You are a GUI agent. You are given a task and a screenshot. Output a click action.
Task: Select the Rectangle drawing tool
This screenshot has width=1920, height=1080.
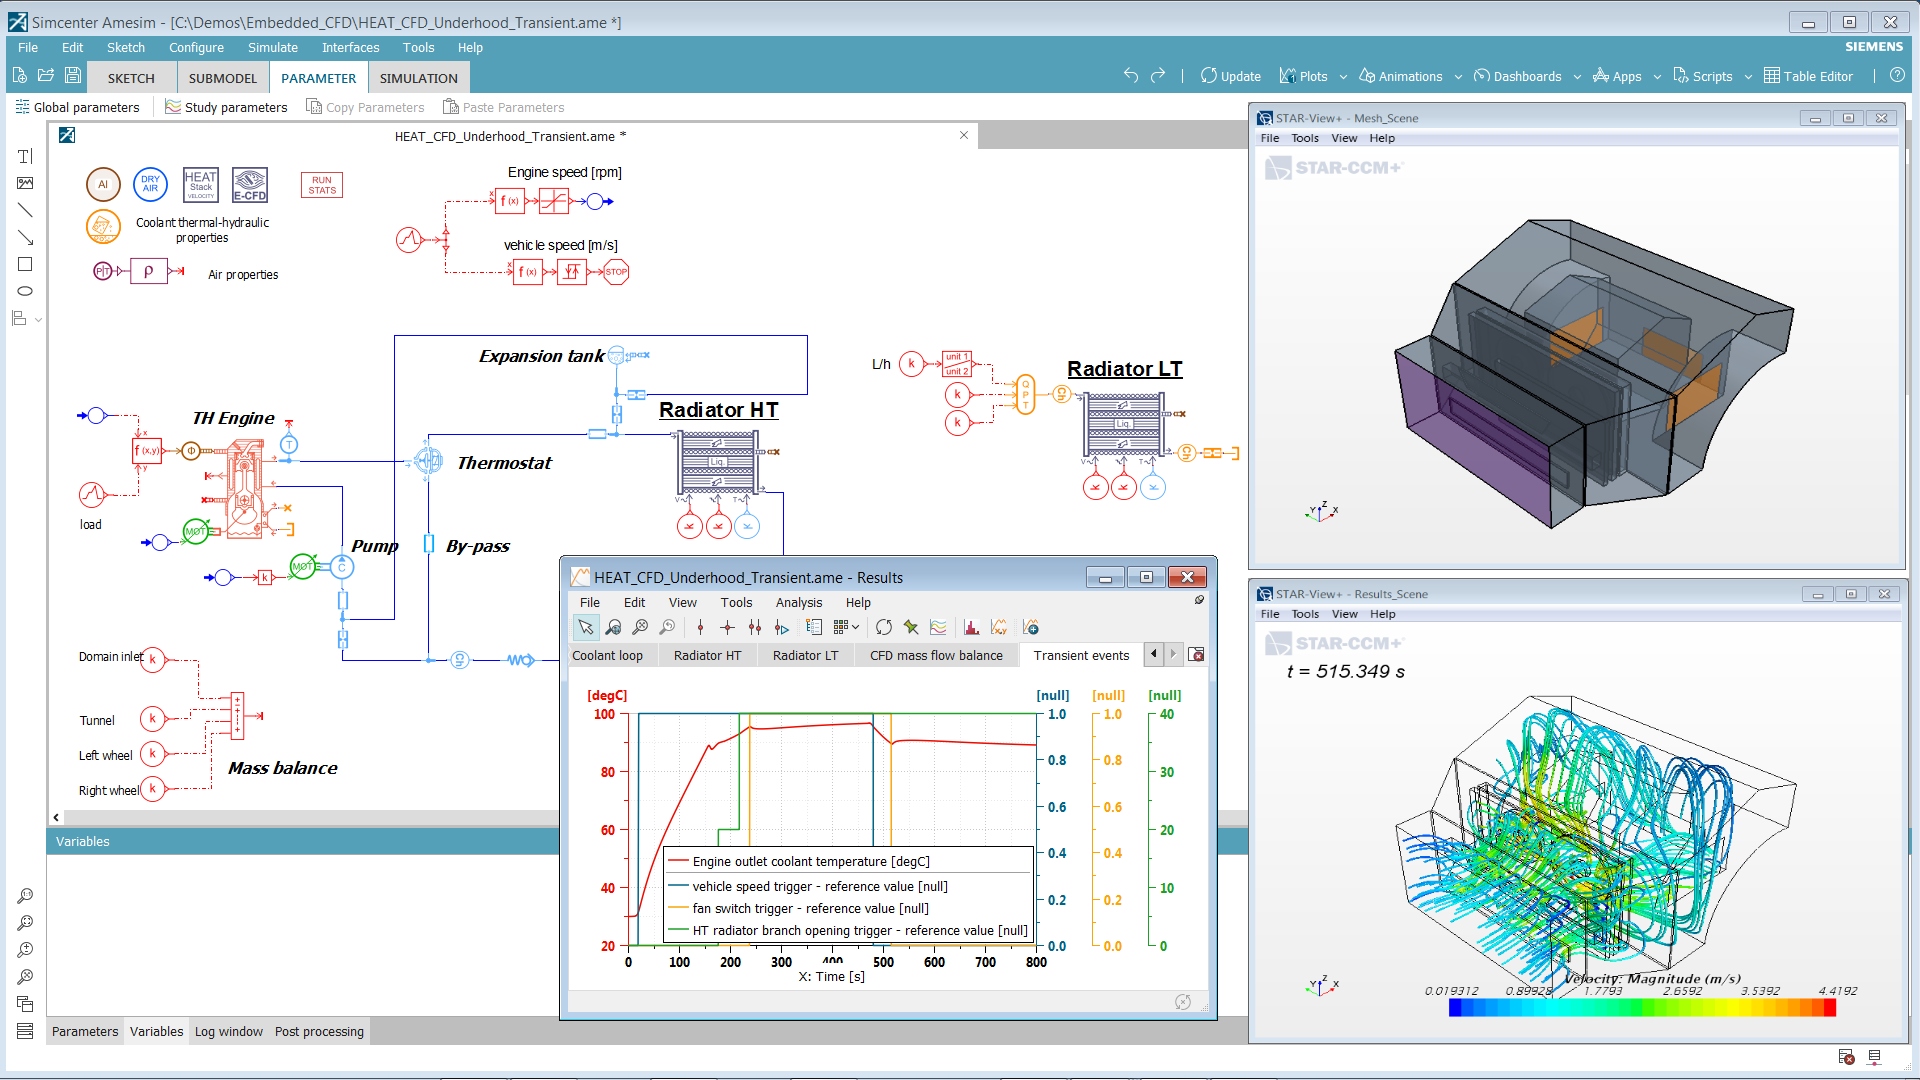24,264
